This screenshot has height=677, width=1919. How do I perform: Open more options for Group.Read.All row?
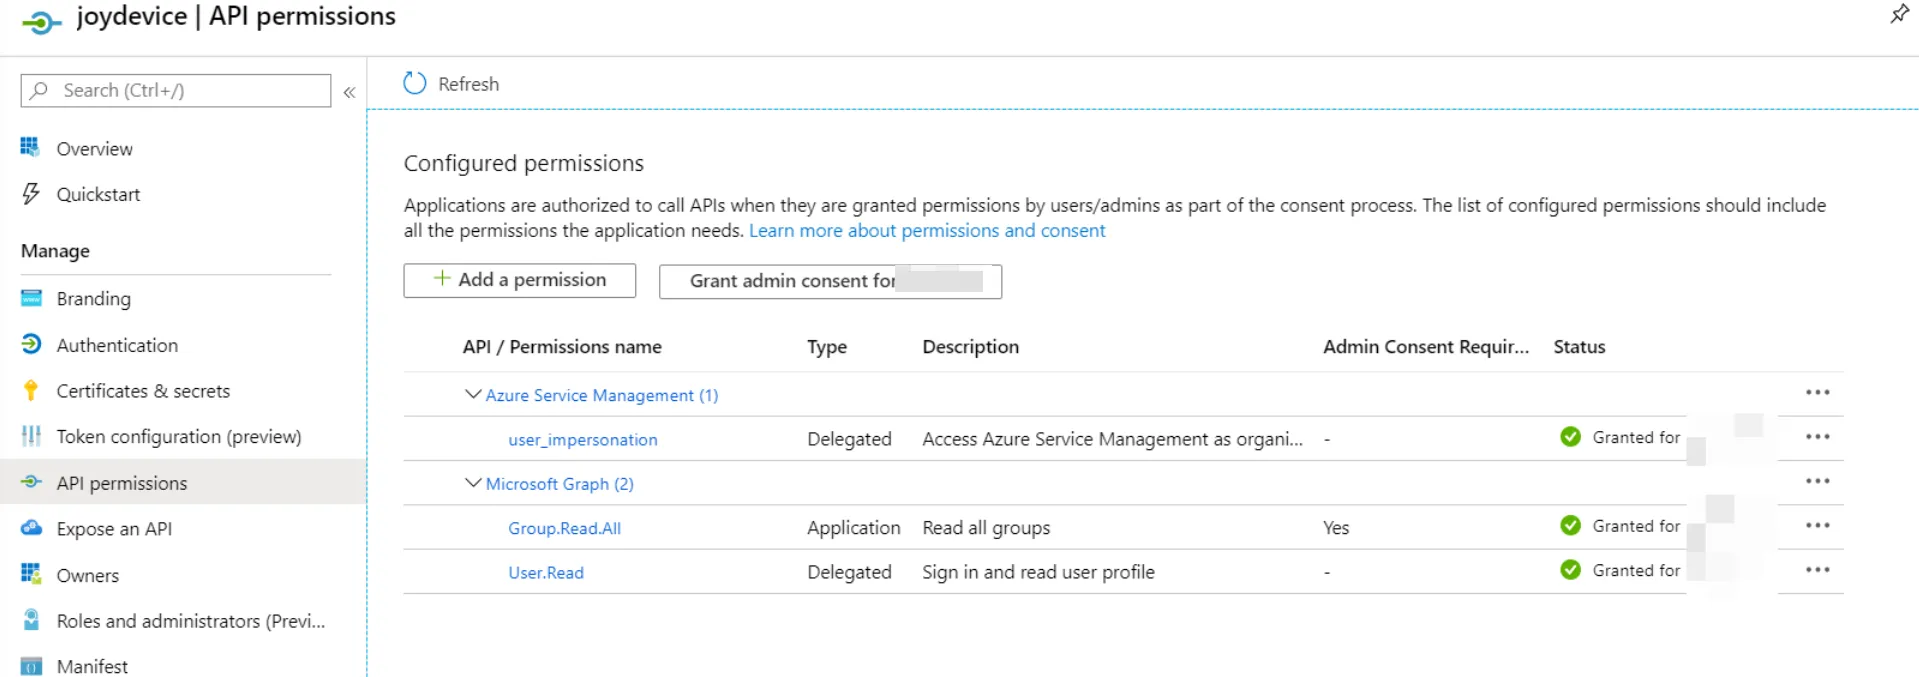click(x=1817, y=526)
